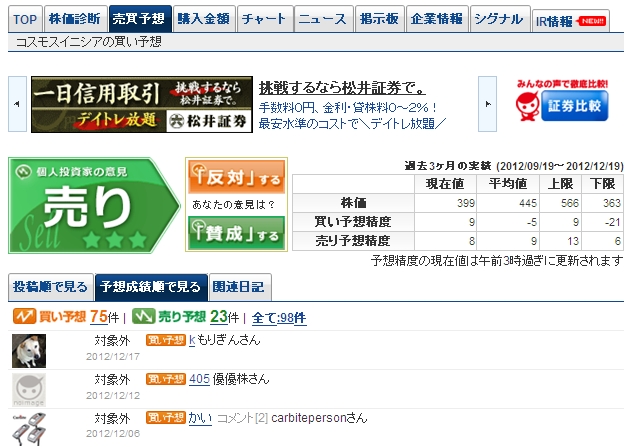Click the 買い予想 badge in 優優株さん row
Screen dimensions: 630x447
point(166,379)
